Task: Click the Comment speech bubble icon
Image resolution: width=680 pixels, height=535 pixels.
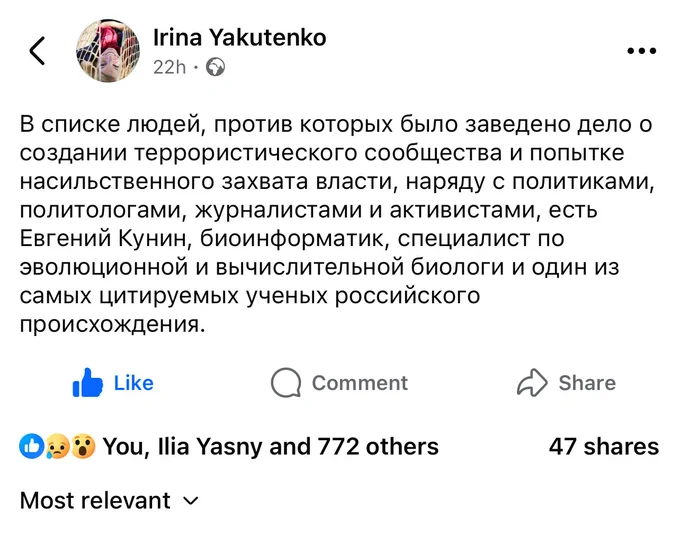Action: coord(286,383)
